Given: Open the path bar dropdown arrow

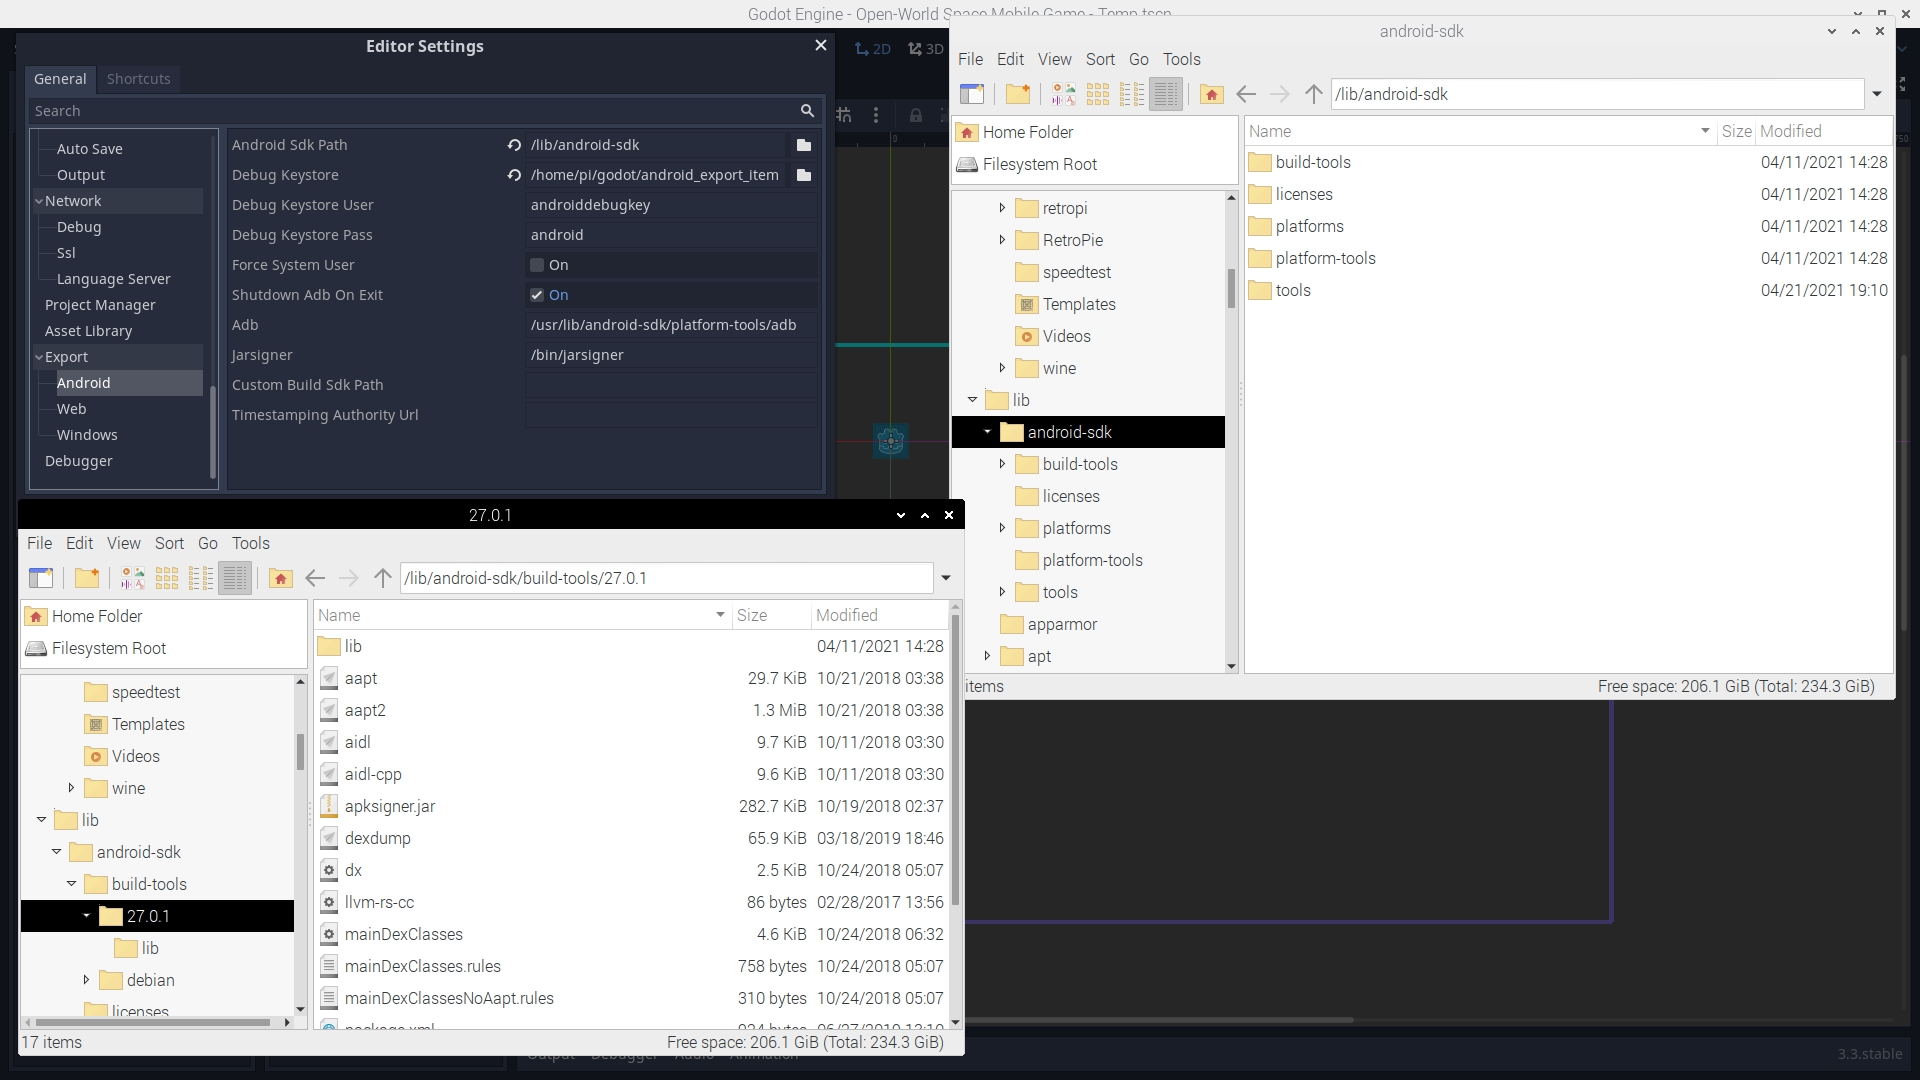Looking at the screenshot, I should point(1877,94).
